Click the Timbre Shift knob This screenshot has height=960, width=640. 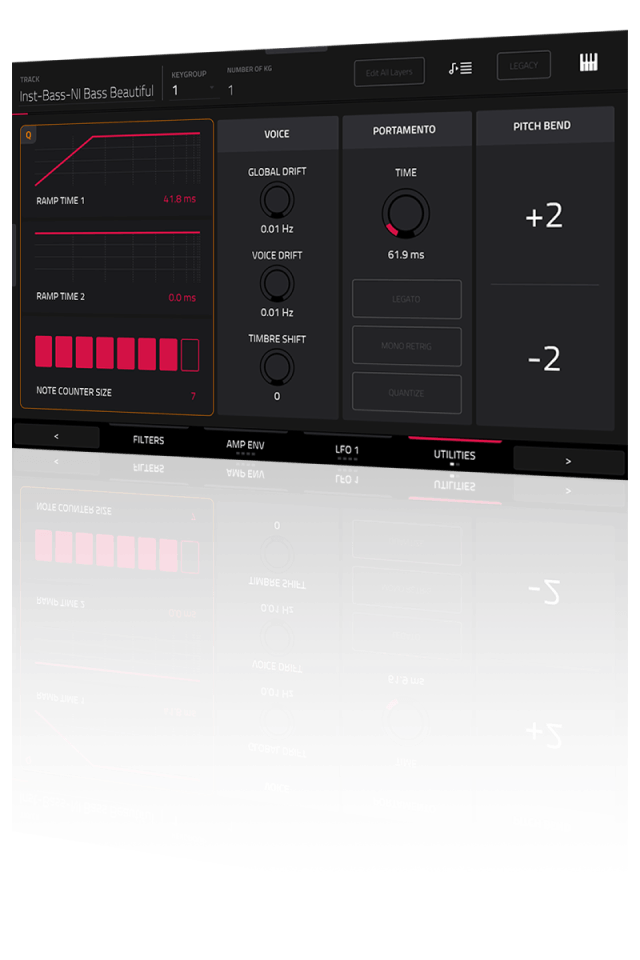click(x=277, y=368)
